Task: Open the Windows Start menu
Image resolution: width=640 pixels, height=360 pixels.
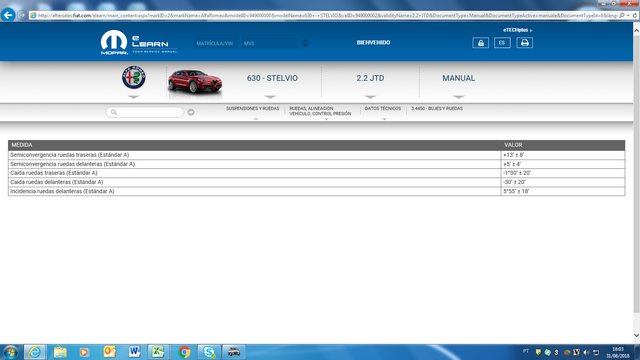Action: (x=10, y=352)
